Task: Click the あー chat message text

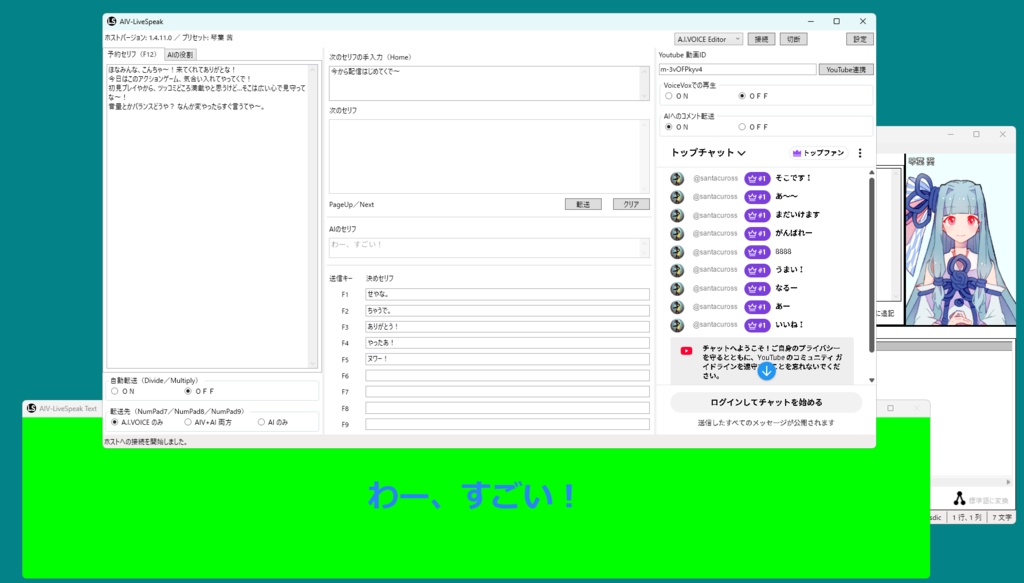Action: pos(782,306)
